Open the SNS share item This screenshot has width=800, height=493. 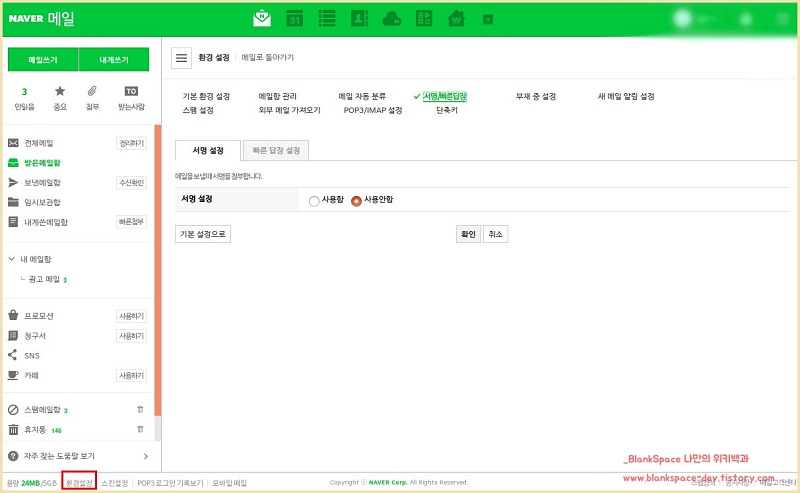[x=32, y=355]
